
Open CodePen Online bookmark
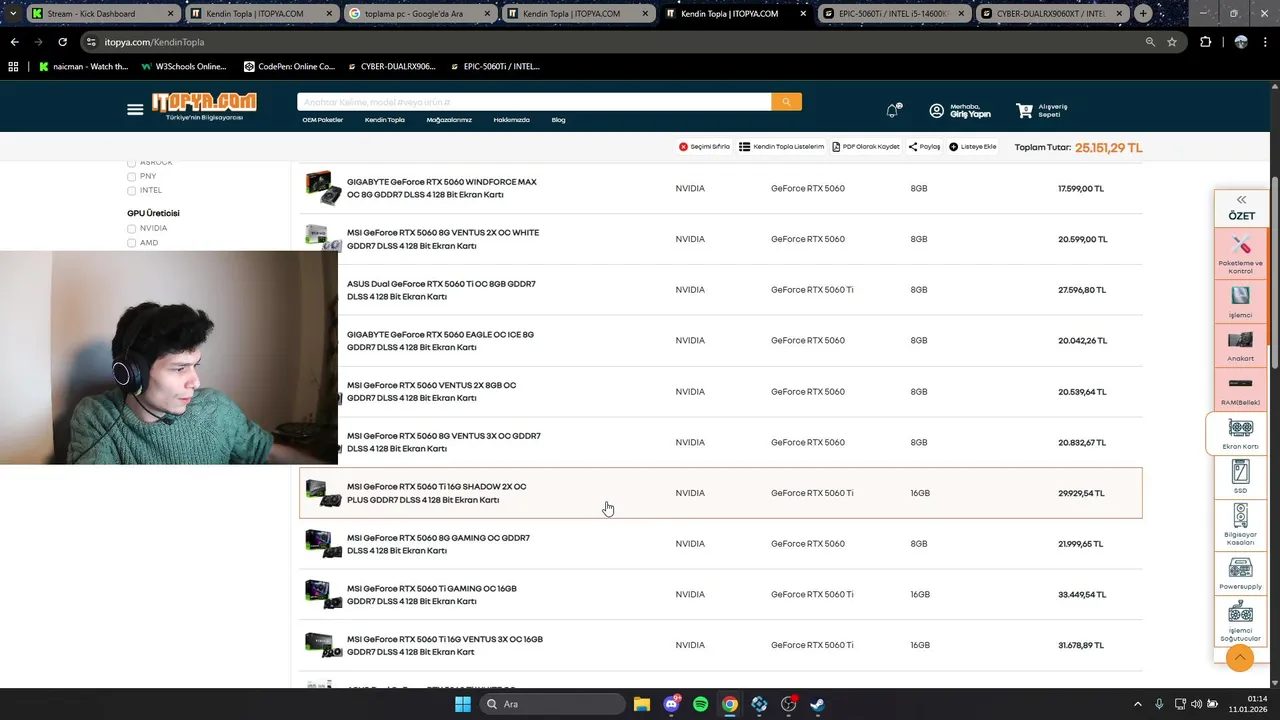[290, 67]
